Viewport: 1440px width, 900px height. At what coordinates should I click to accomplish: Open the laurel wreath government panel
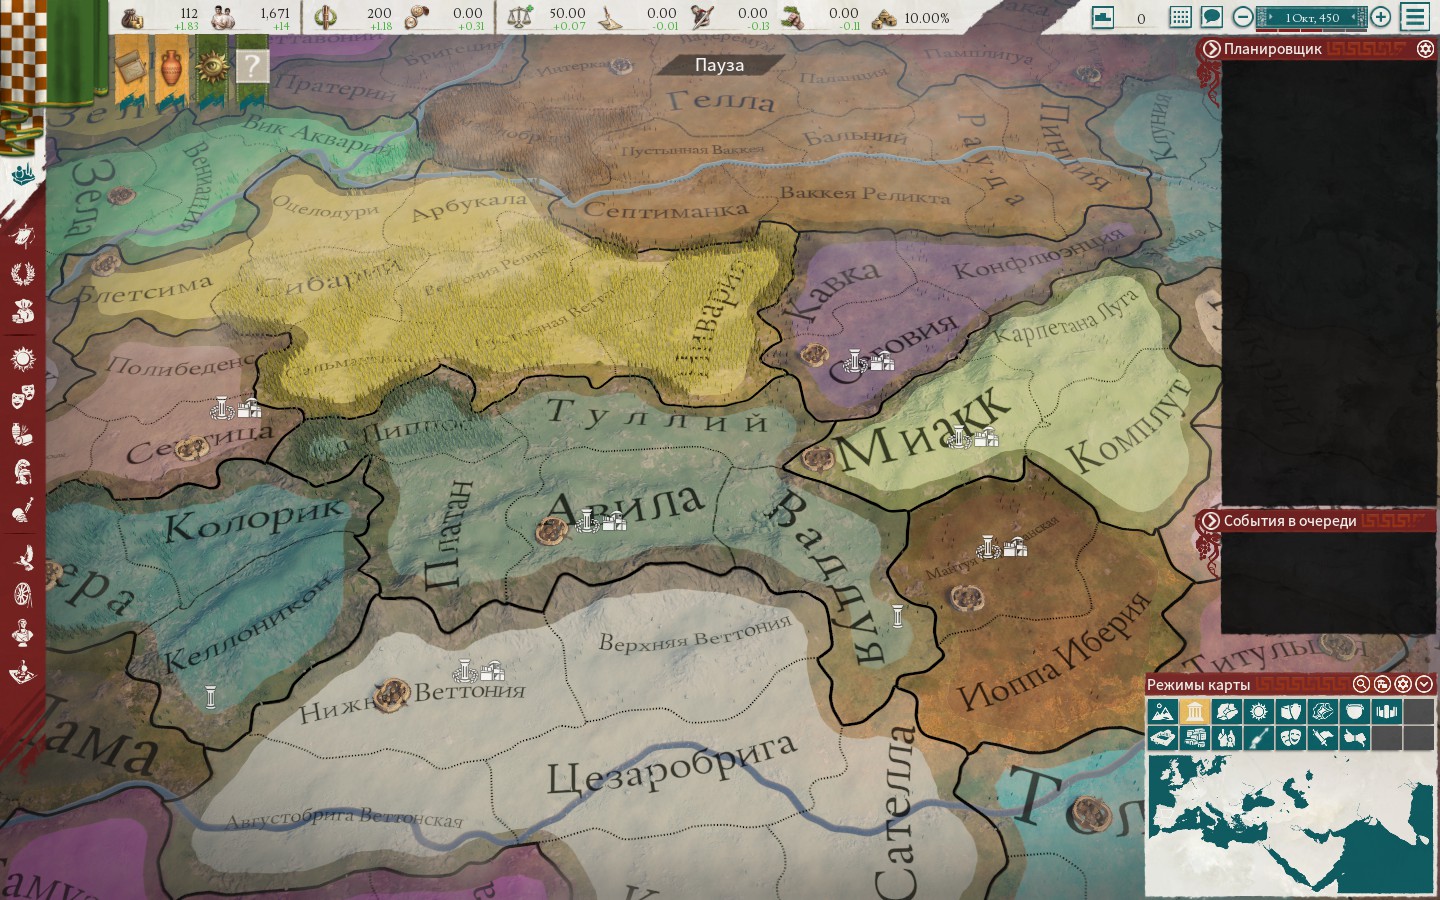tap(22, 273)
